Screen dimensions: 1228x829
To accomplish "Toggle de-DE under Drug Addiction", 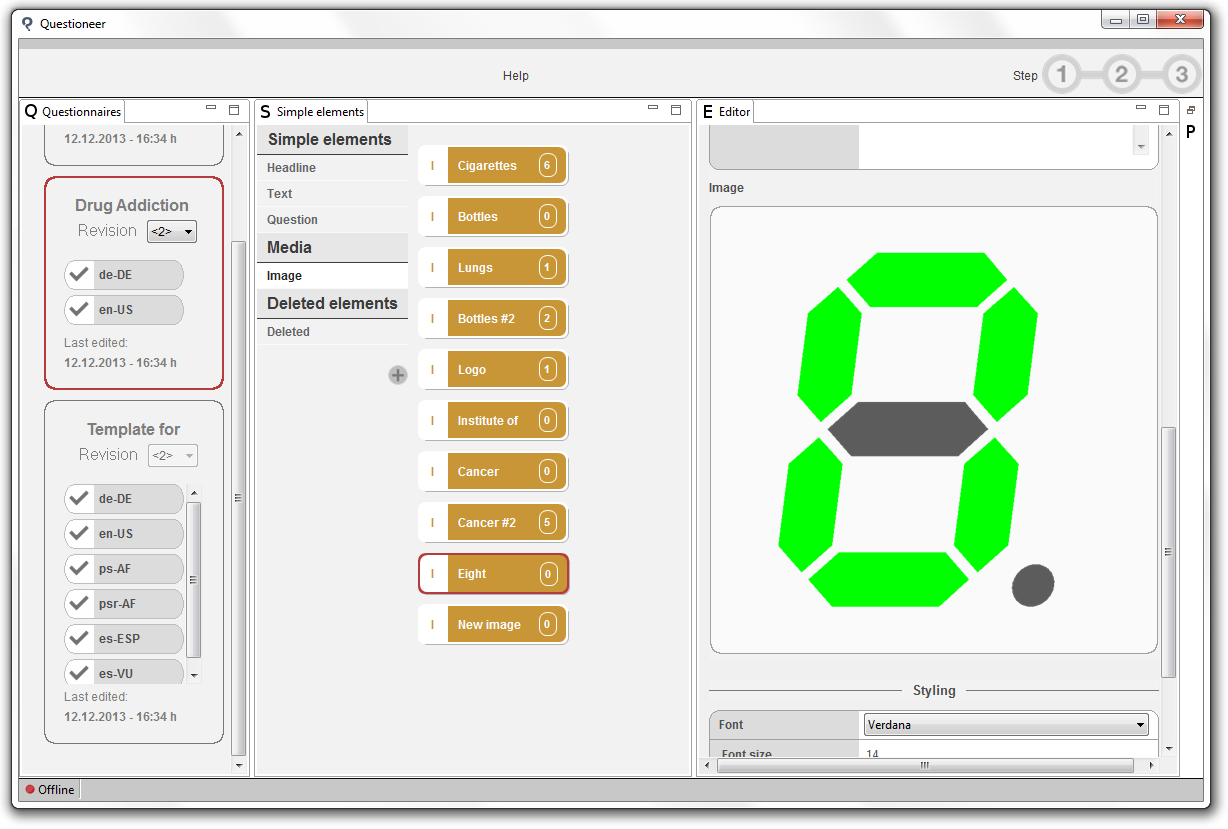I will (124, 275).
